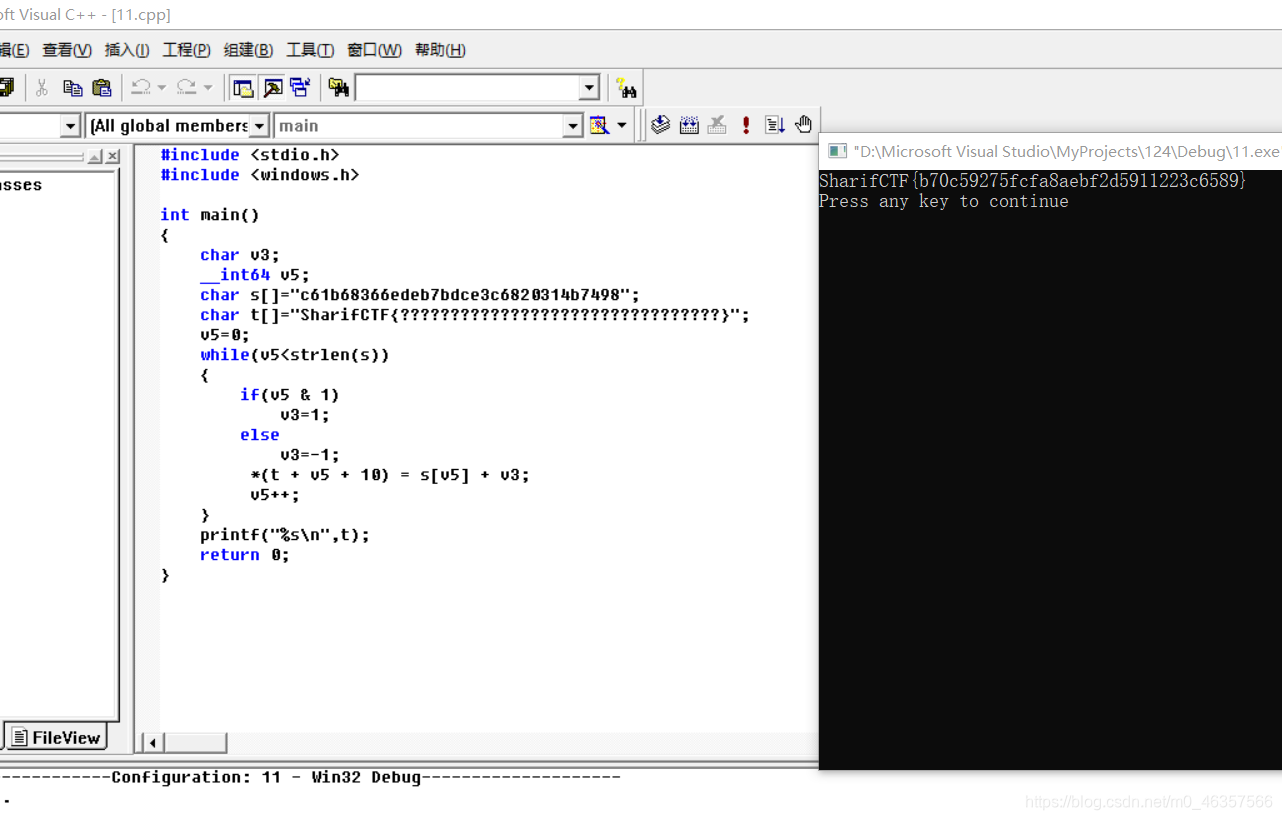The image size is (1282, 820).
Task: Click the 'int main()' line
Action: tap(209, 215)
